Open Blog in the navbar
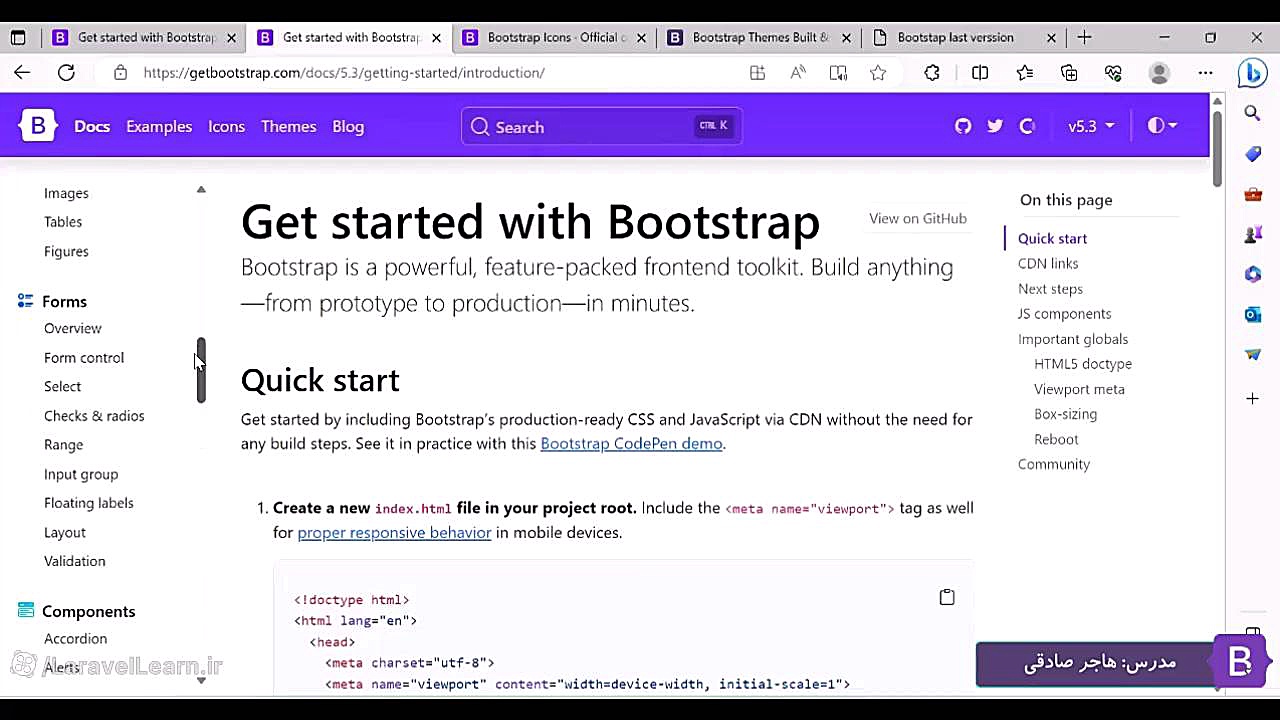Screen dimensions: 1280x720 point(348,126)
